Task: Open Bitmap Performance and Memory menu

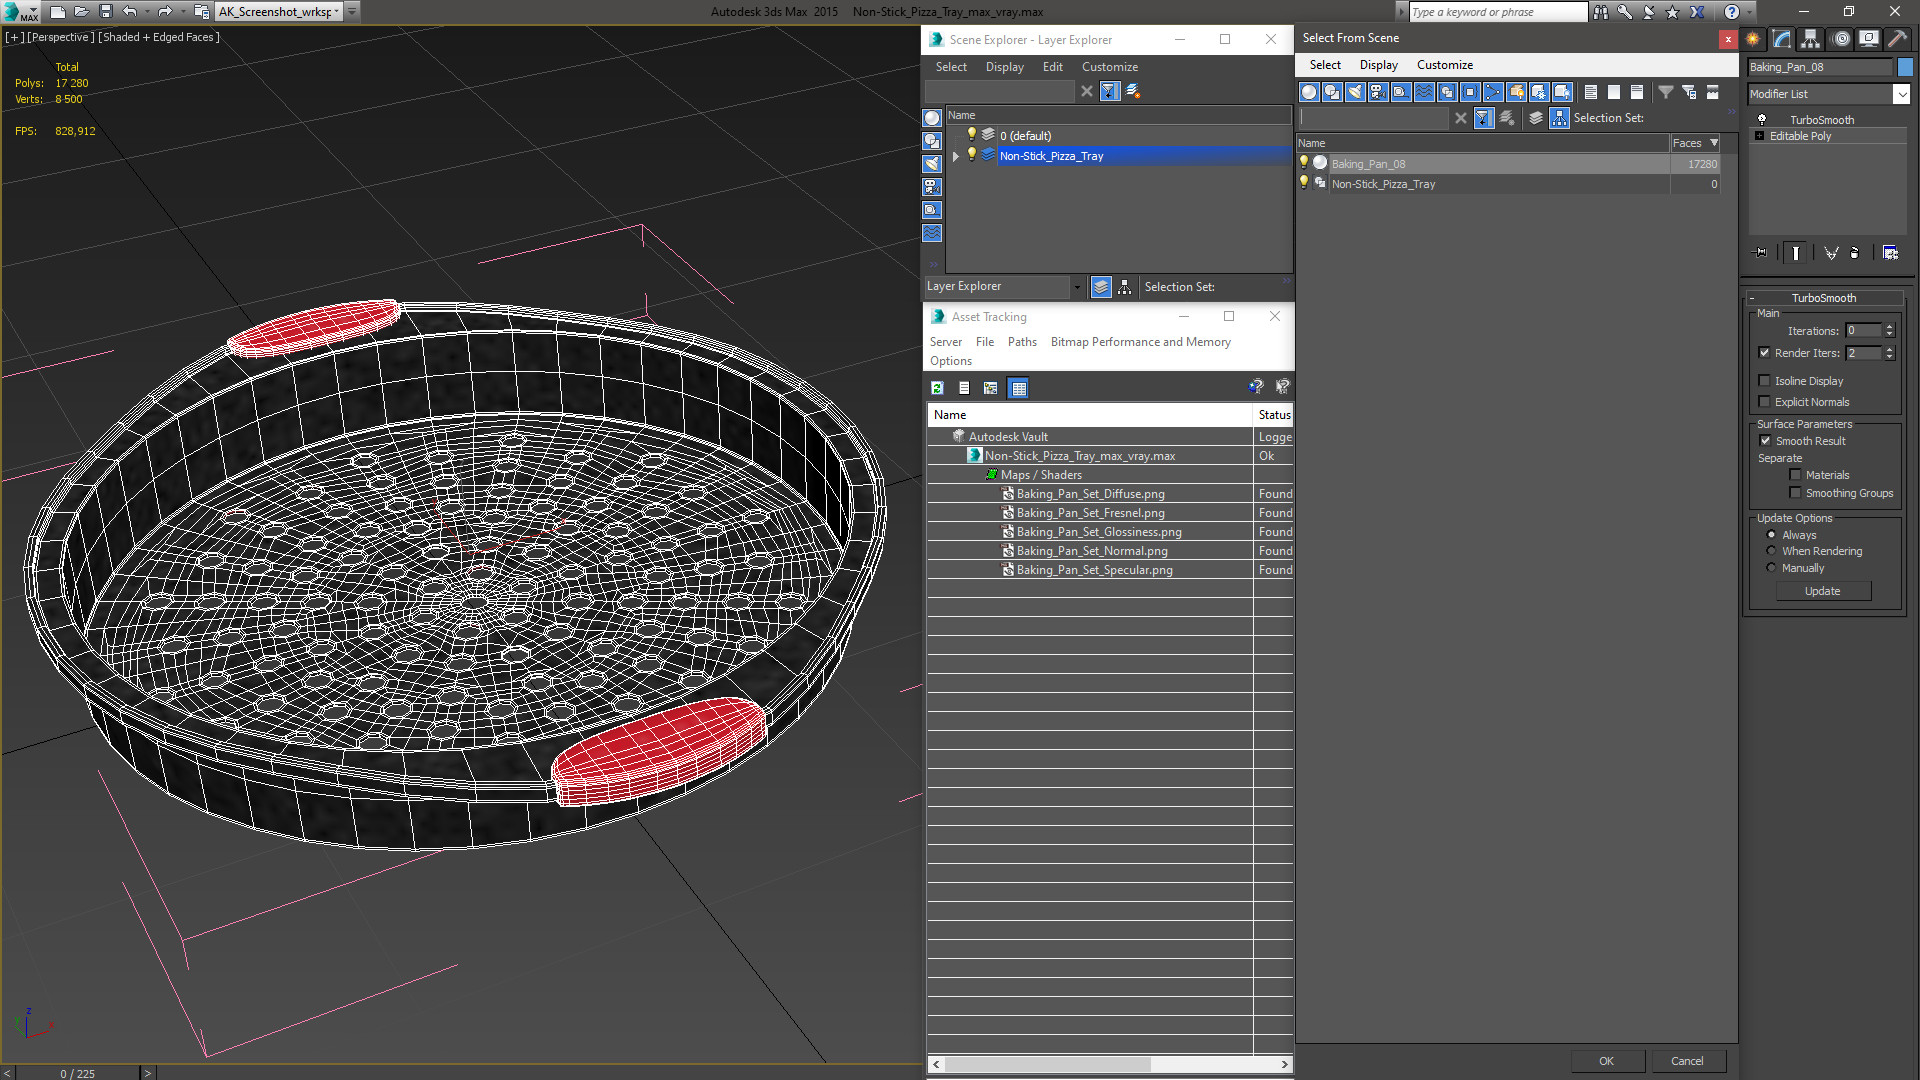Action: tap(1140, 342)
